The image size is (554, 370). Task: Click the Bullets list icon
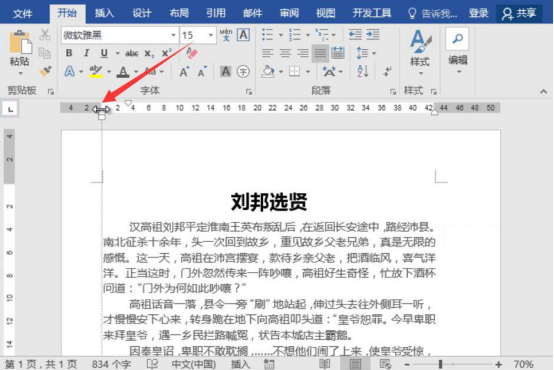coord(267,35)
